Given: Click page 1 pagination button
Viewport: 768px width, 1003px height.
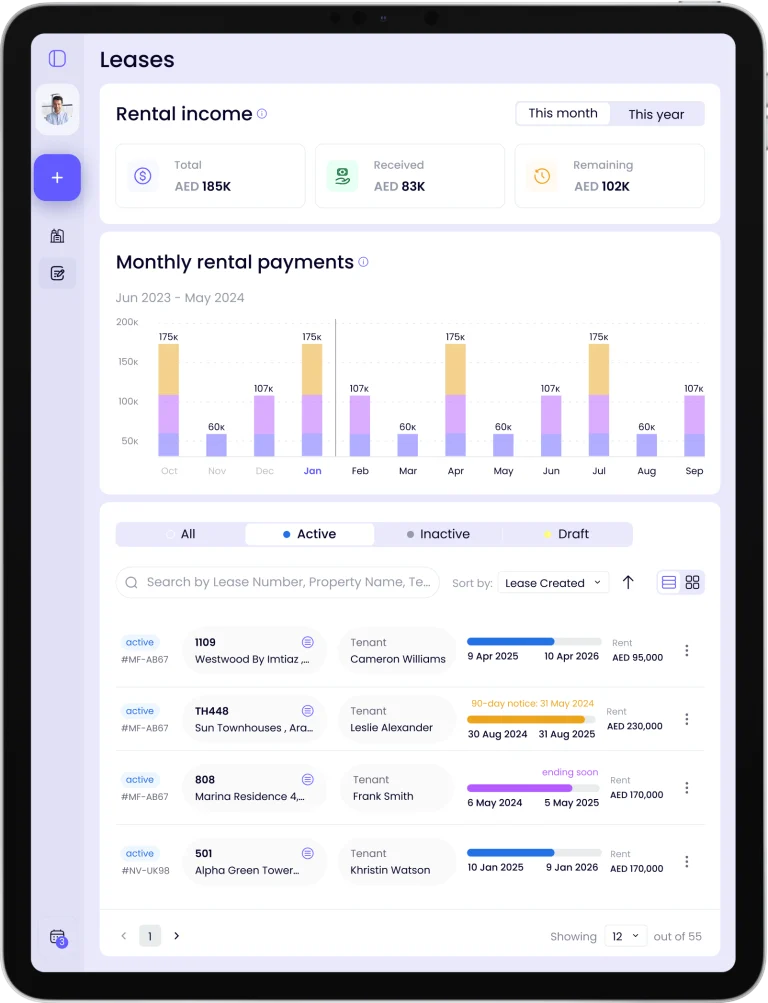Looking at the screenshot, I should pyautogui.click(x=149, y=936).
